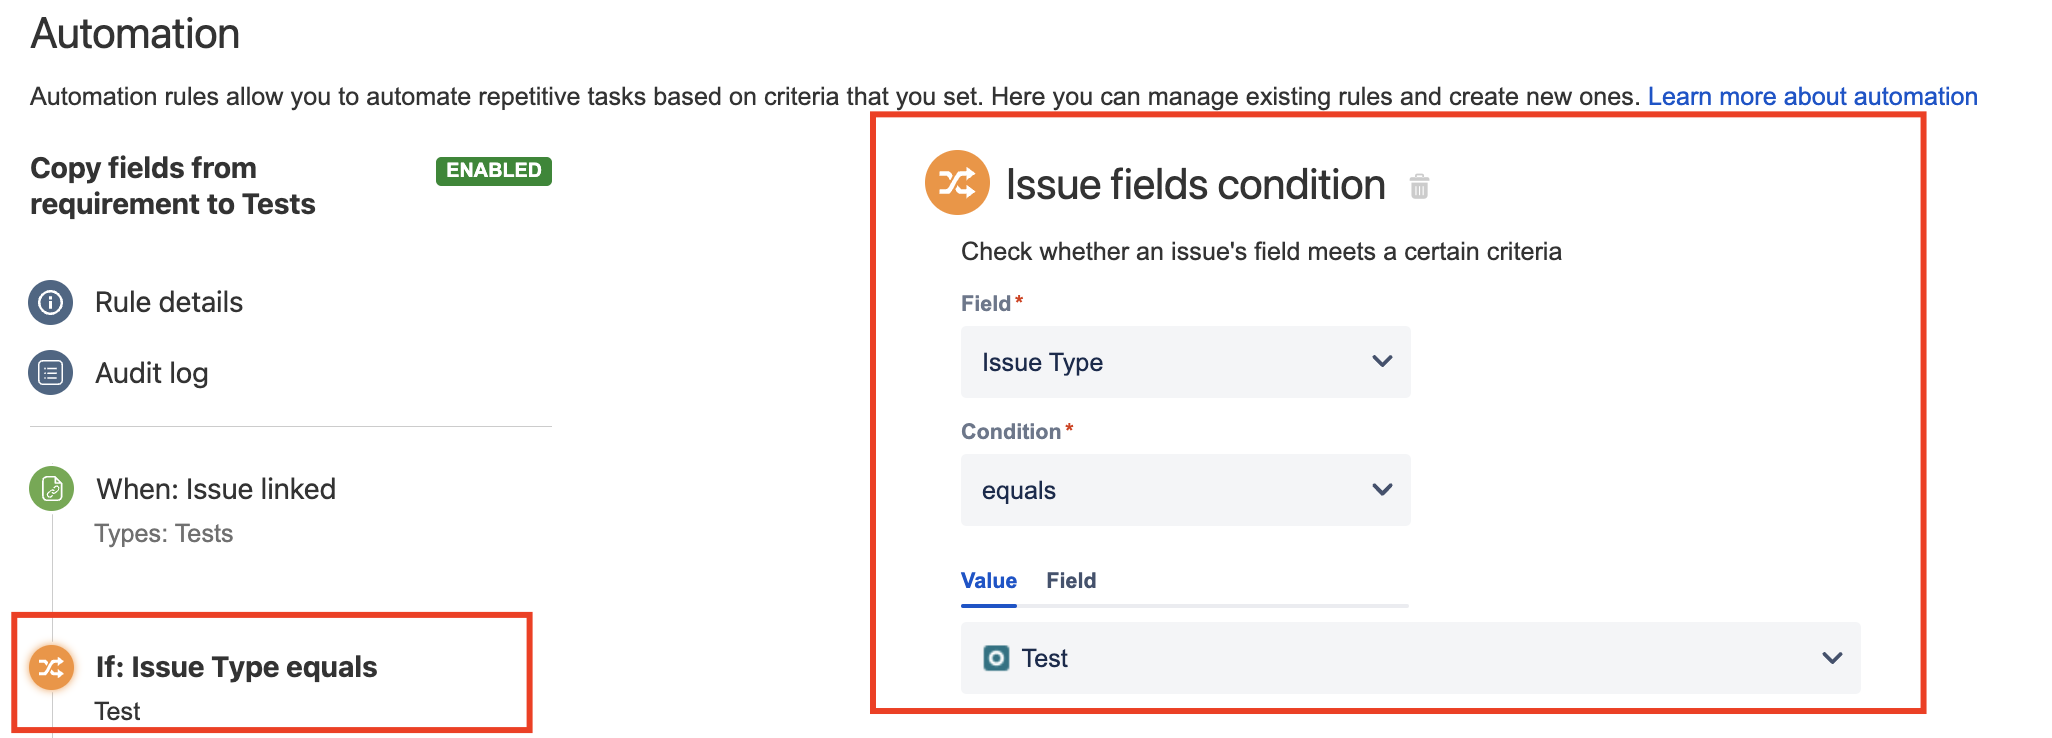Expand the Test value dropdown chevron
2052x738 pixels.
(1832, 658)
